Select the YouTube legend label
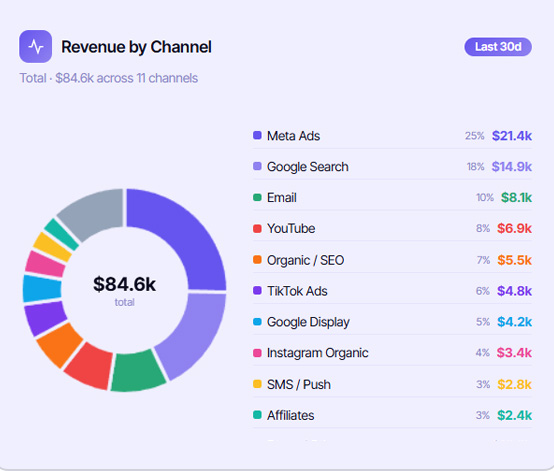Screen dimensions: 554x471 pyautogui.click(x=291, y=229)
